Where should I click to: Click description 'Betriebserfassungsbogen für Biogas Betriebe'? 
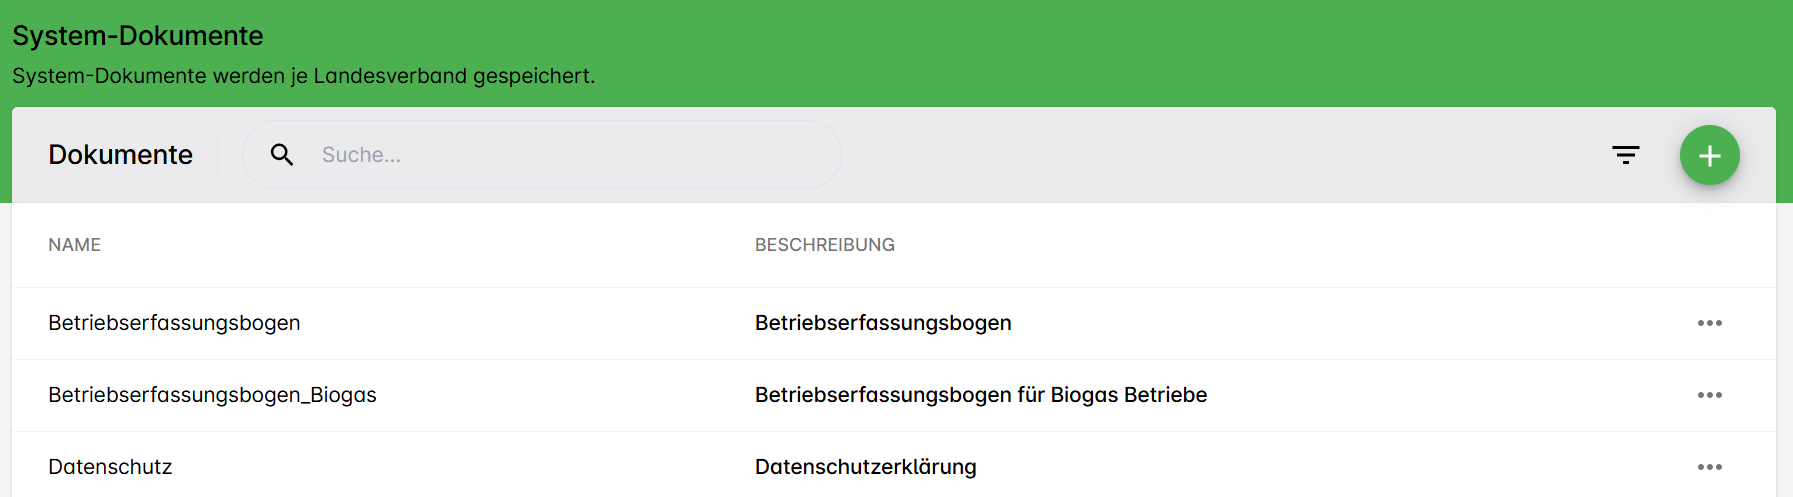point(980,395)
